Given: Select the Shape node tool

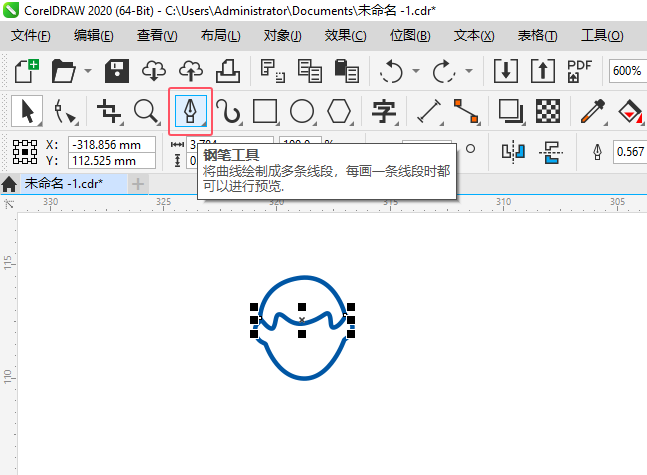Looking at the screenshot, I should tap(65, 111).
